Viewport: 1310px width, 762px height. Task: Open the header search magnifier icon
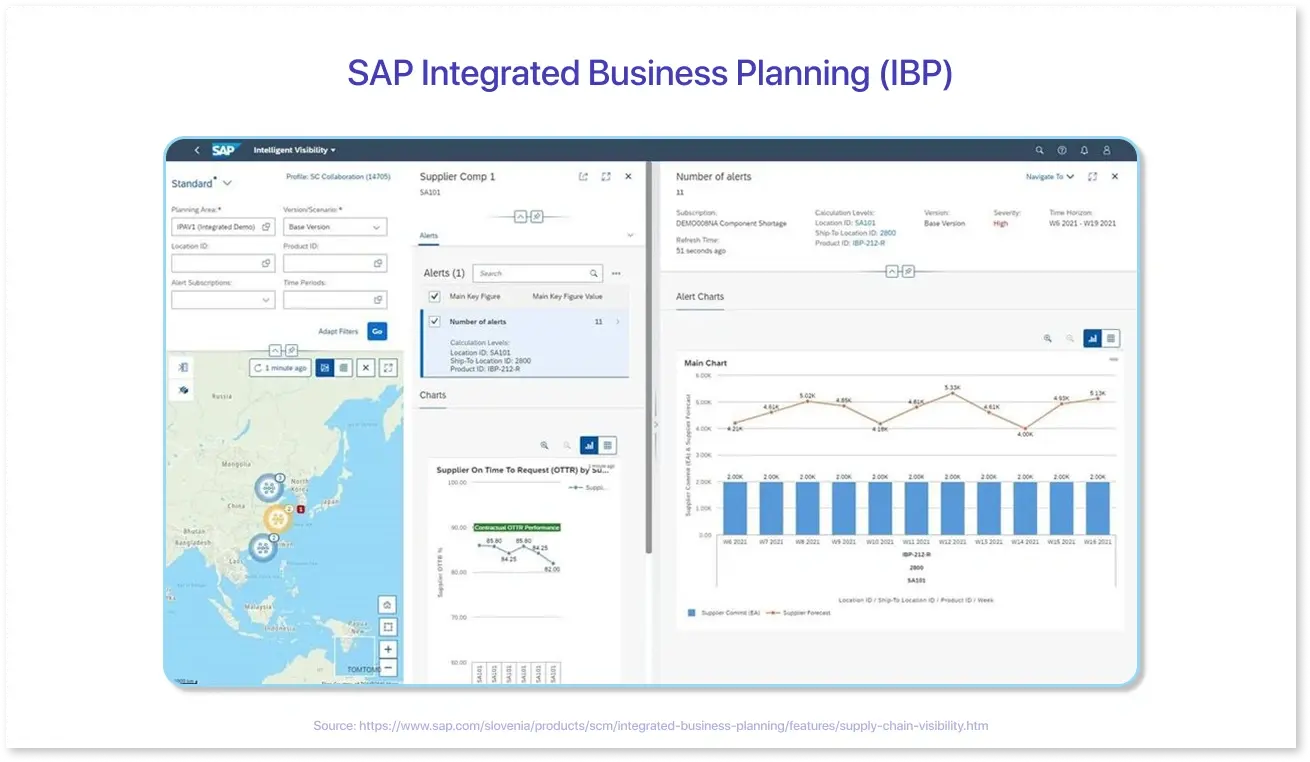point(1040,150)
